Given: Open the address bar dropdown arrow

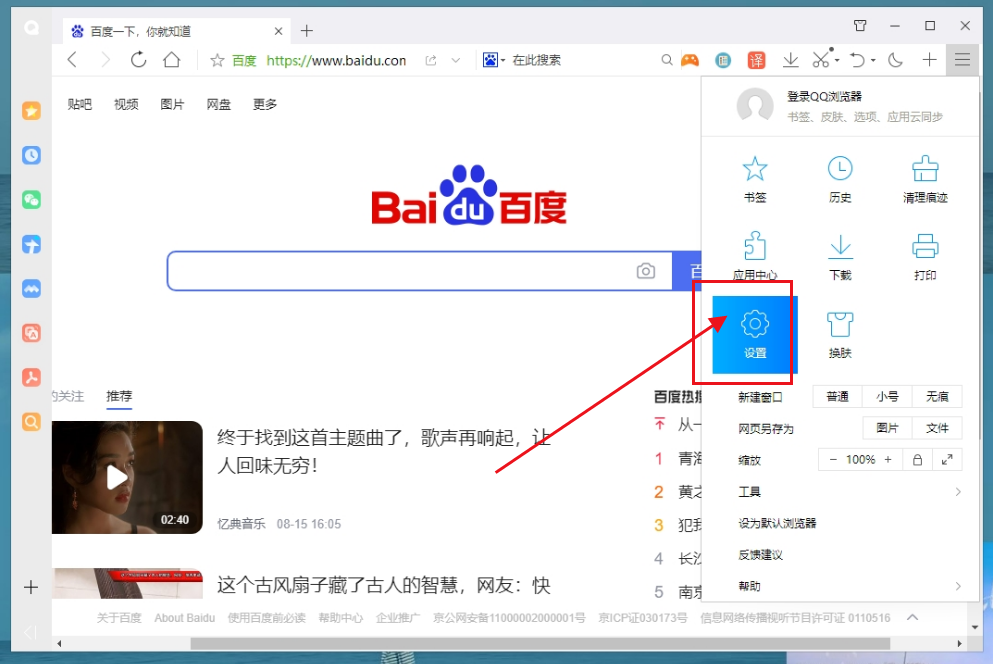Looking at the screenshot, I should point(455,60).
